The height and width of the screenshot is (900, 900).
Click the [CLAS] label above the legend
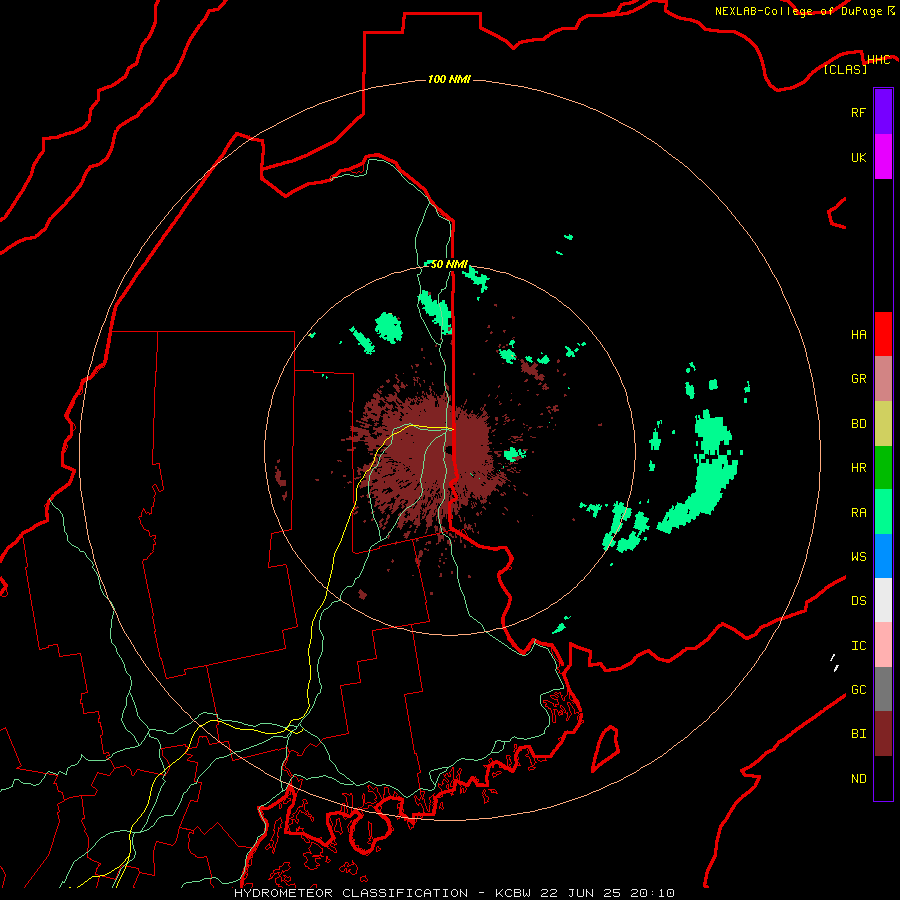845,69
